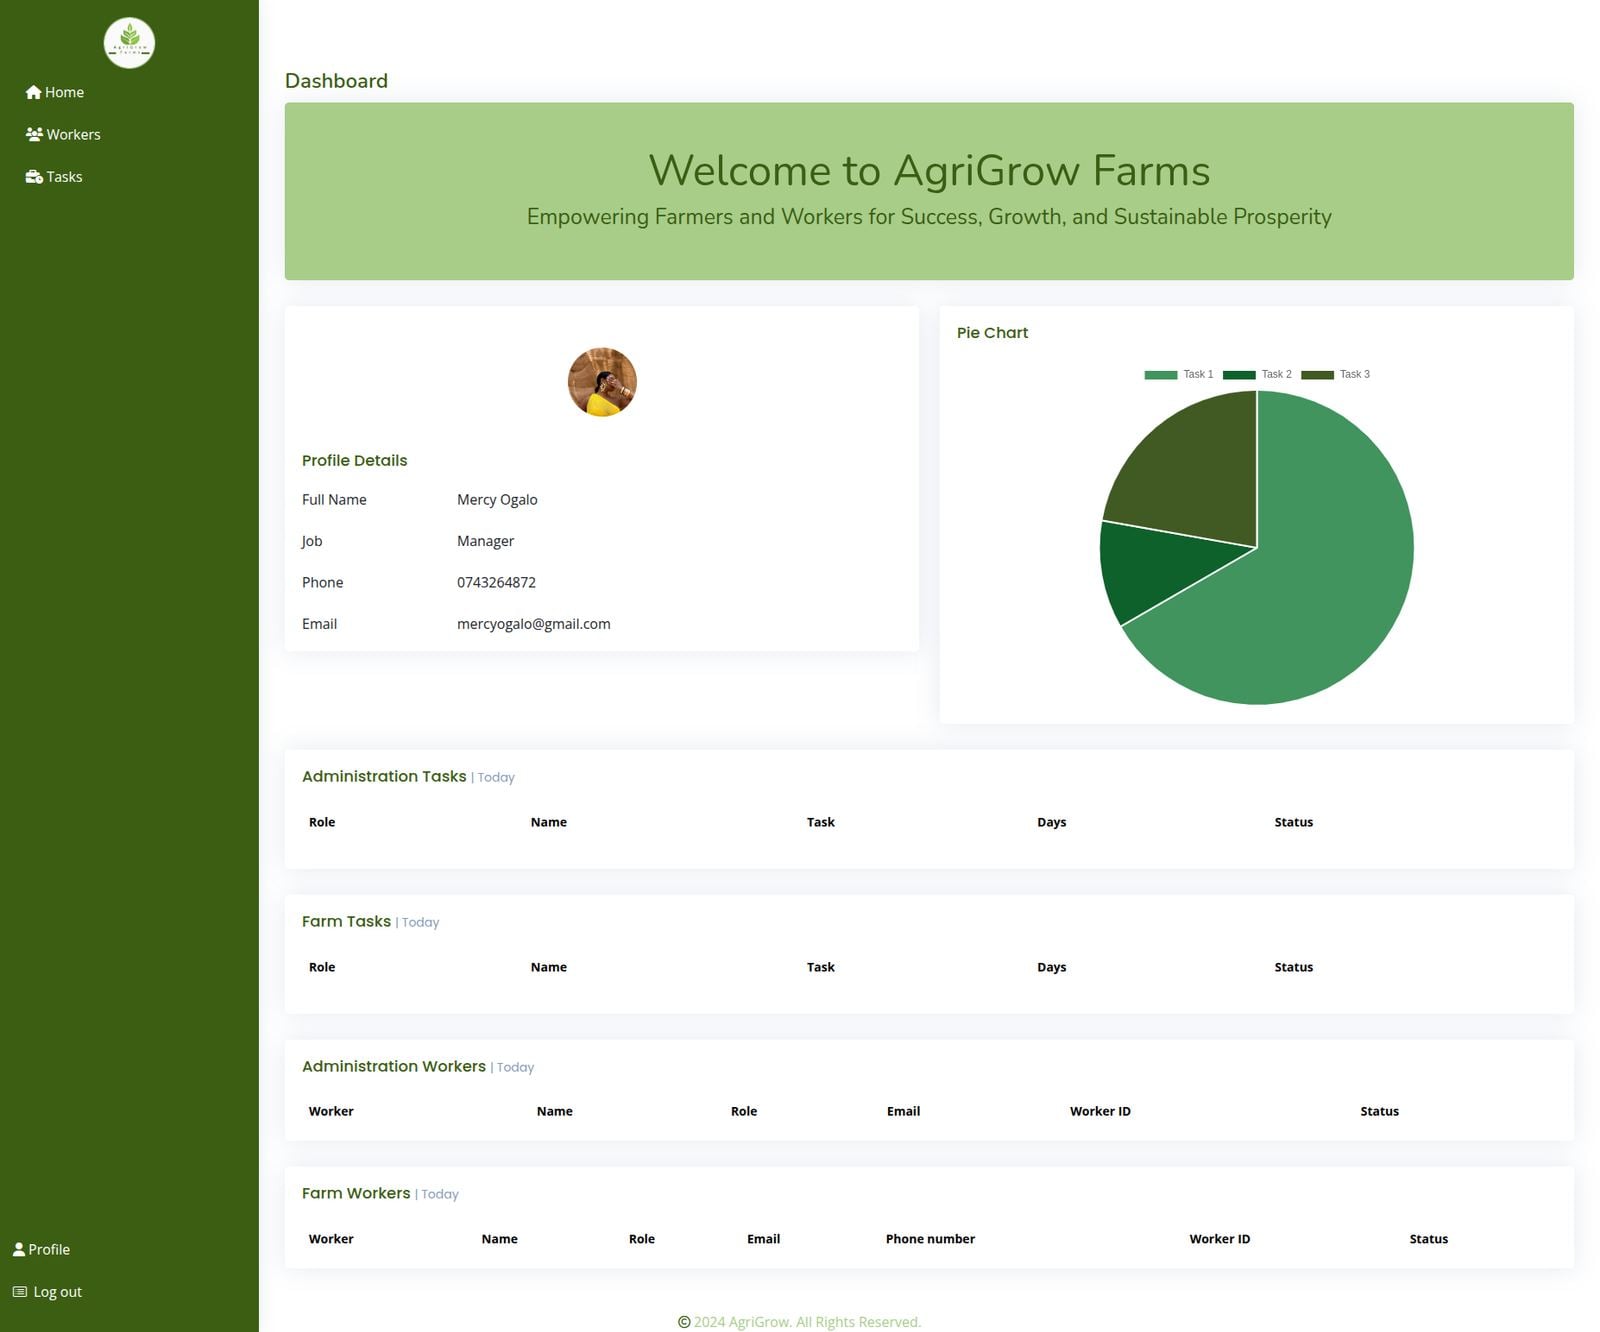Toggle Task 3 legend color box
1600x1332 pixels.
tap(1317, 375)
